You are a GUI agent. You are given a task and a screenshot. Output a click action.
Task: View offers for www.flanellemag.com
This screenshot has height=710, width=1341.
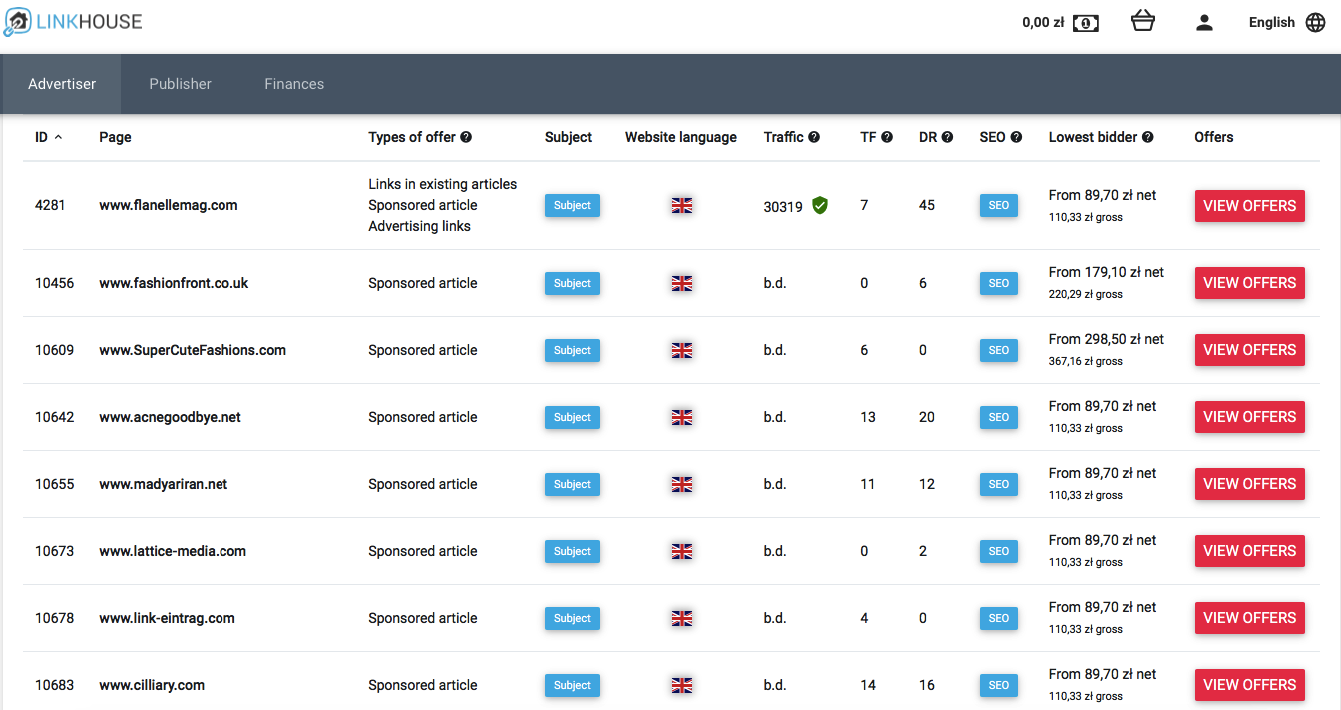coord(1250,206)
